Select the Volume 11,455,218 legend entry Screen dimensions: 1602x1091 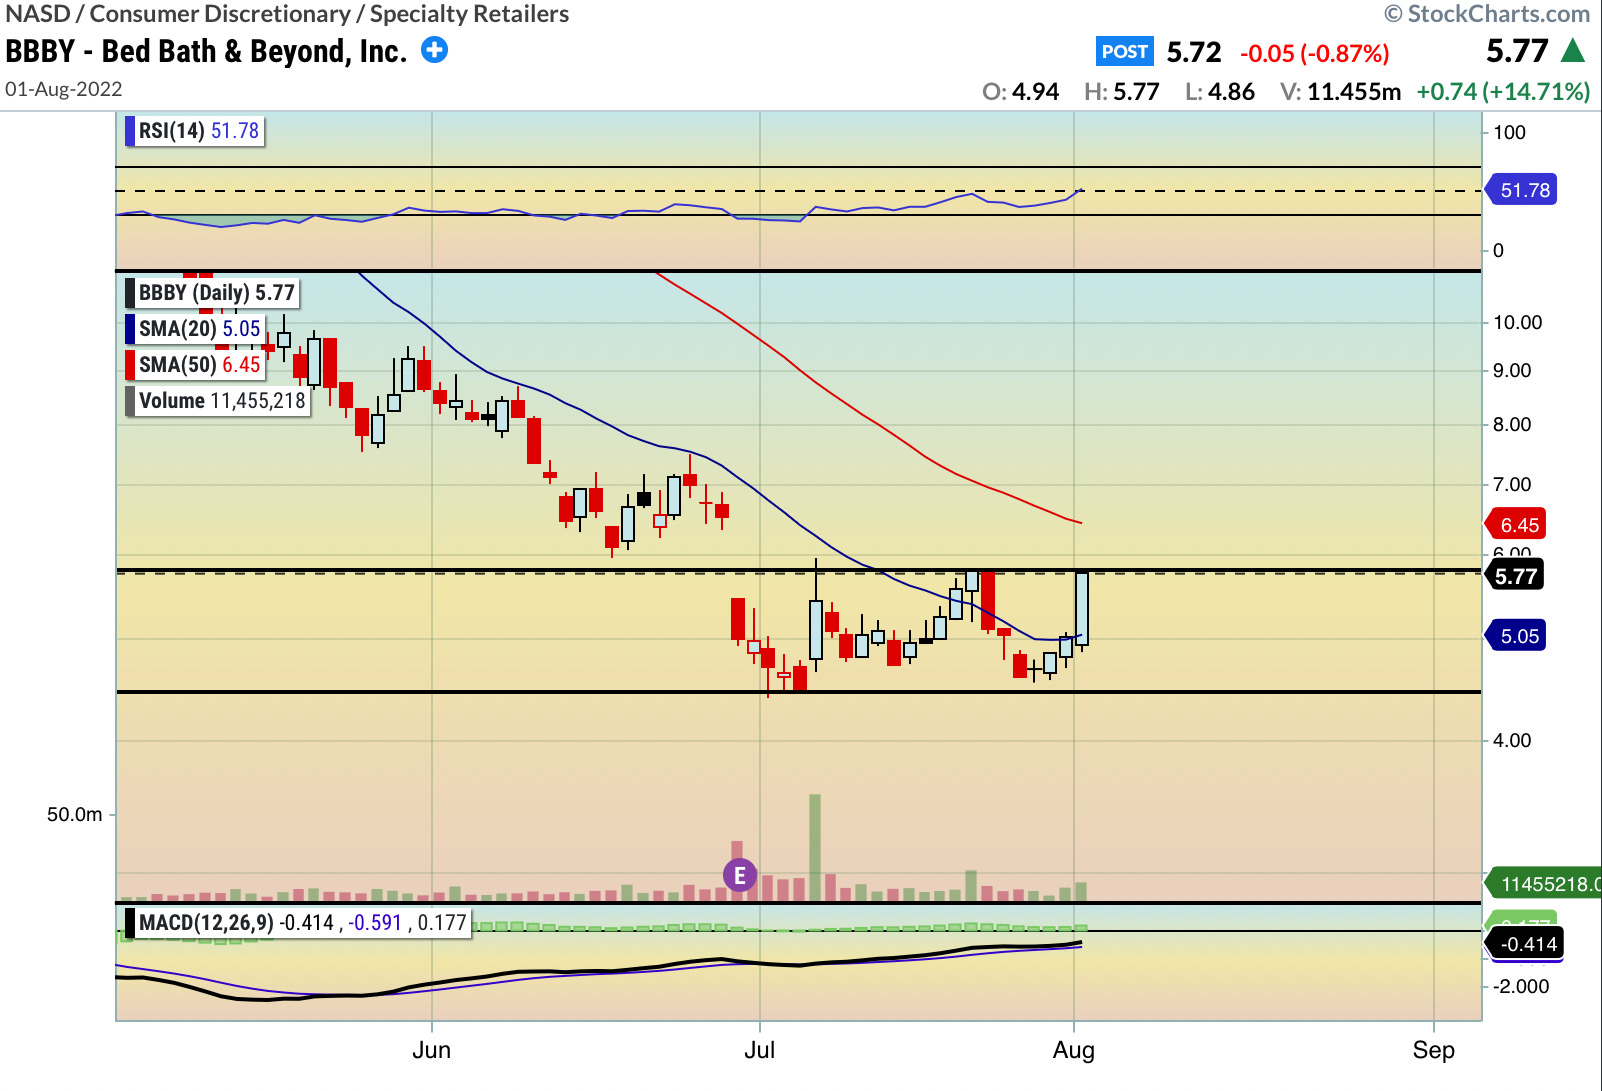pos(217,401)
